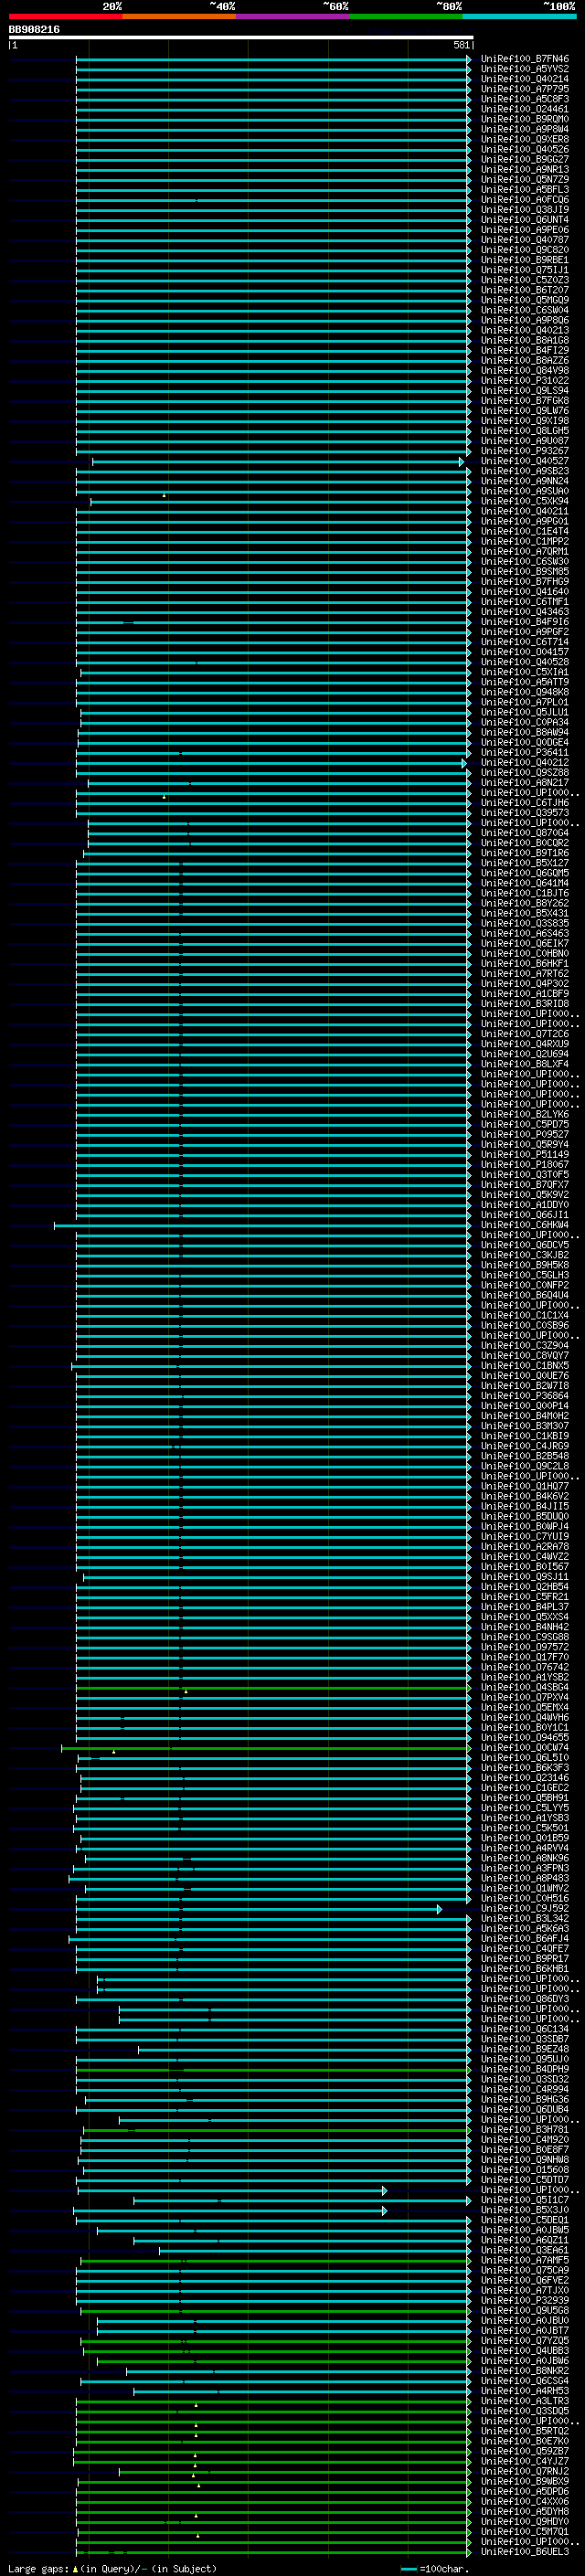
Task: Open hit UniRef100_A5C8F3
Action: coord(524,99)
